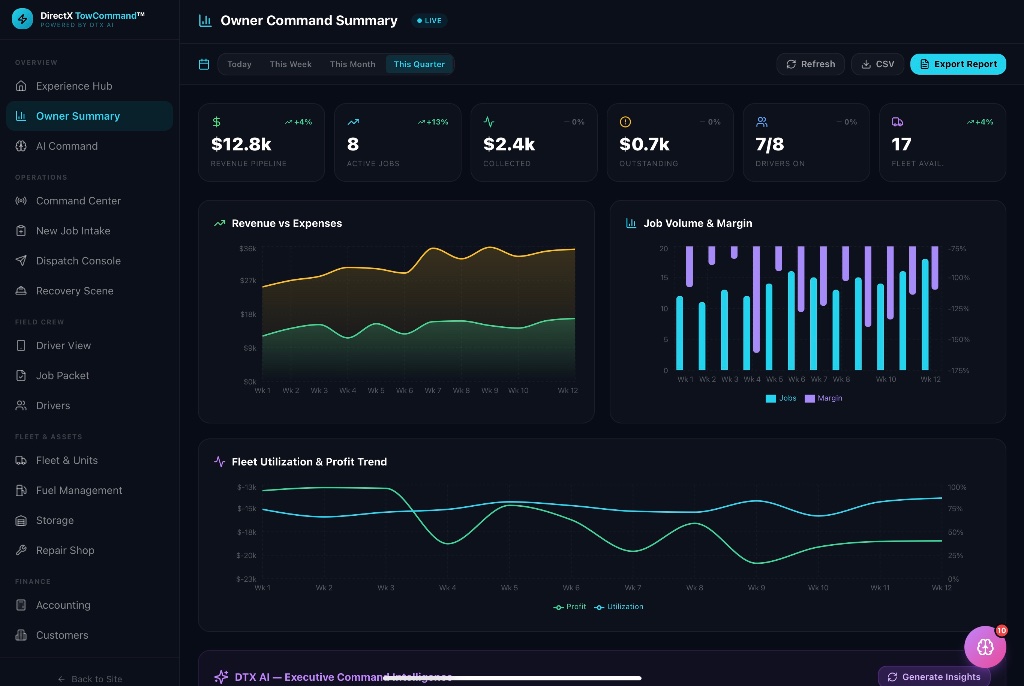This screenshot has width=1024, height=686.
Task: Click the header bar-chart icon beside title
Action: pos(205,20)
